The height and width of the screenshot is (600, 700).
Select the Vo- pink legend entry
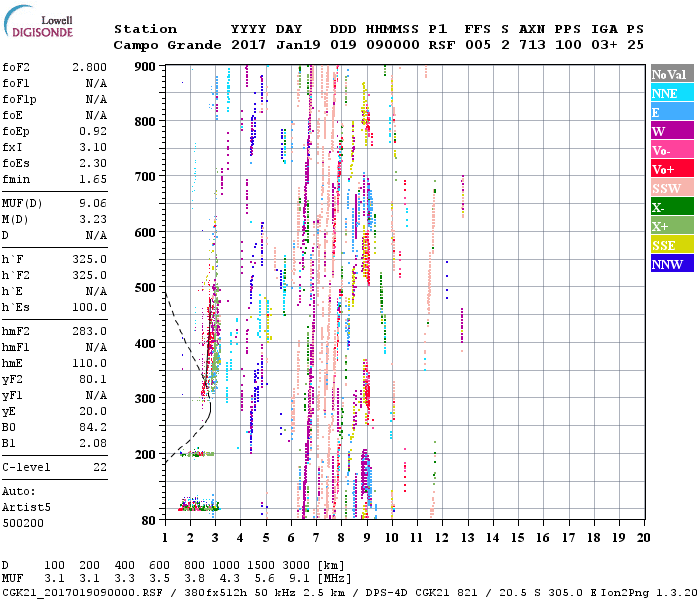[670, 150]
